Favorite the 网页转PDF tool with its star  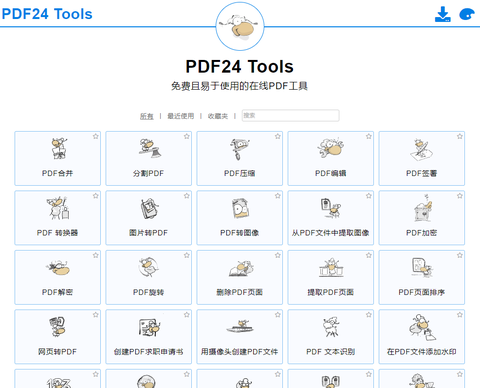(x=96, y=315)
